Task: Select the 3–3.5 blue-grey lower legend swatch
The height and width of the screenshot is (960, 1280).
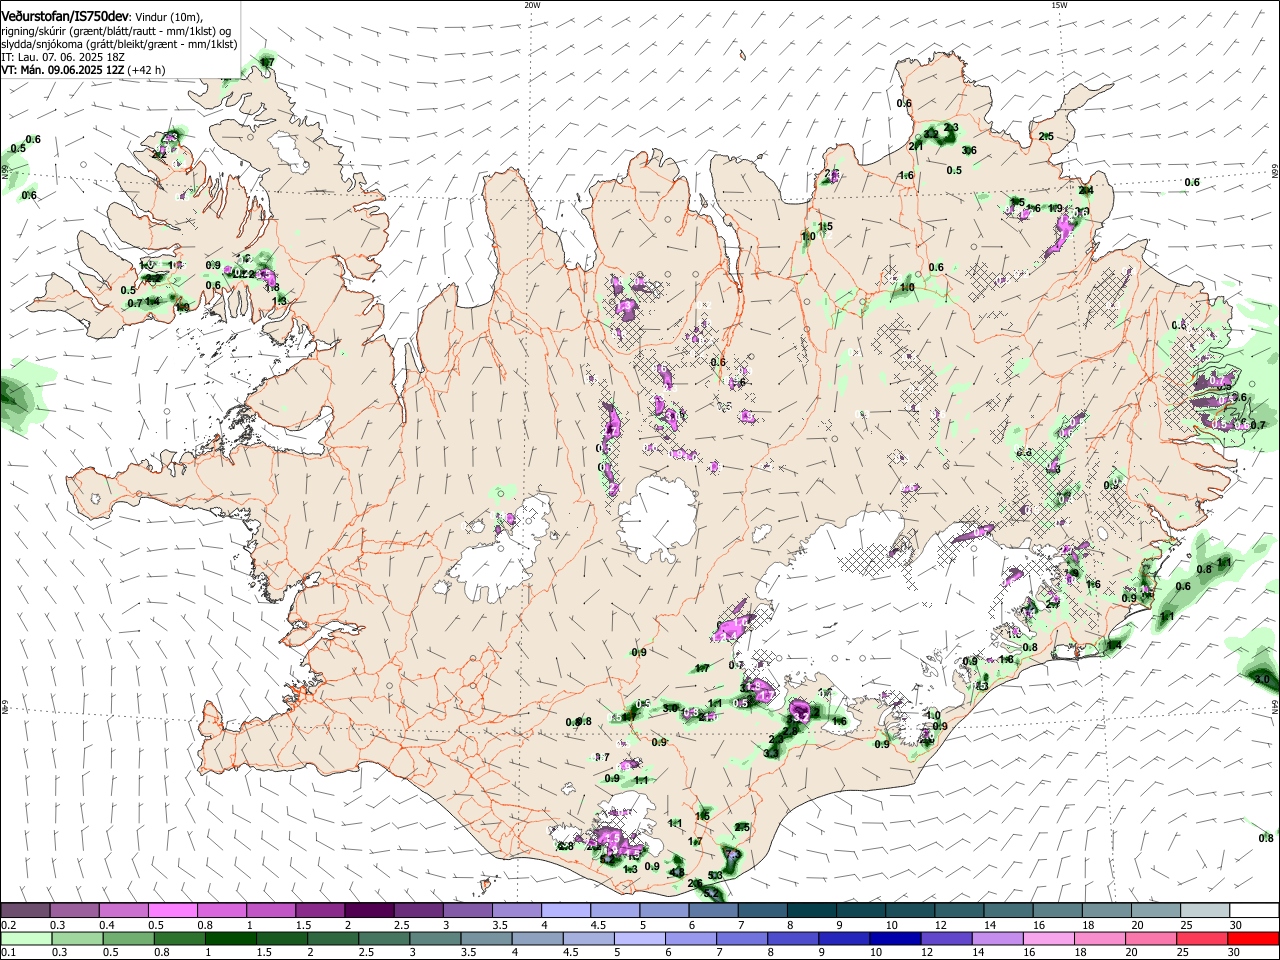Action: click(436, 939)
